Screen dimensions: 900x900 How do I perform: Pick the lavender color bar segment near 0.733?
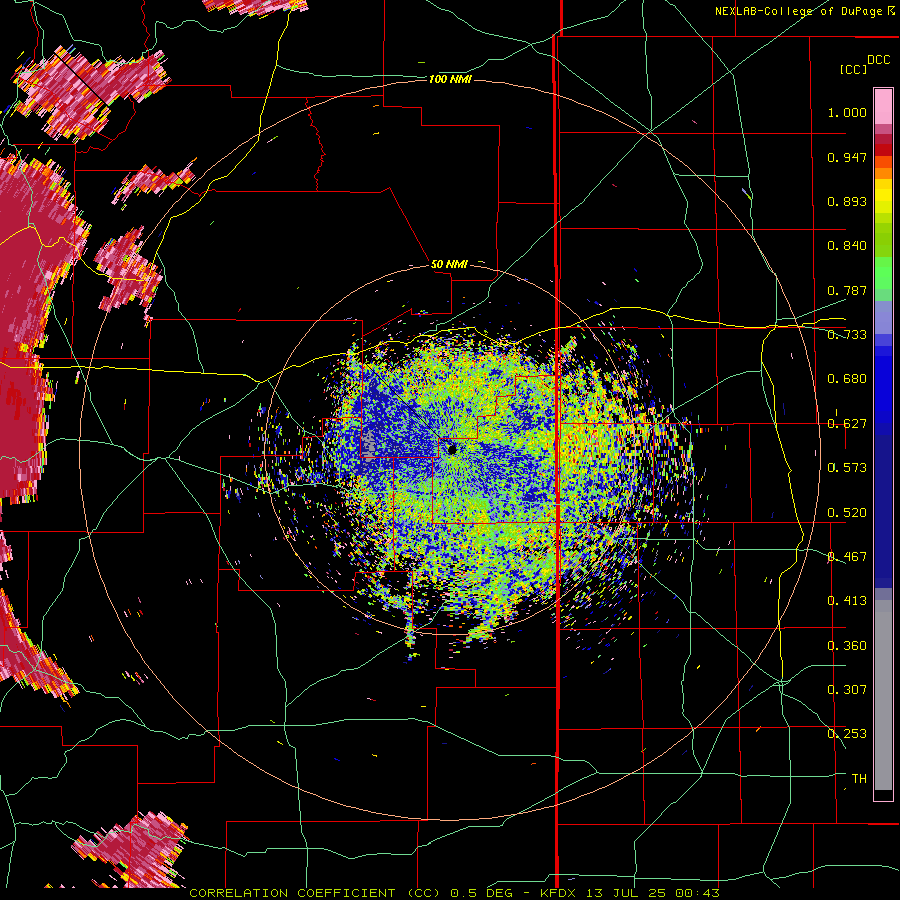pyautogui.click(x=883, y=317)
